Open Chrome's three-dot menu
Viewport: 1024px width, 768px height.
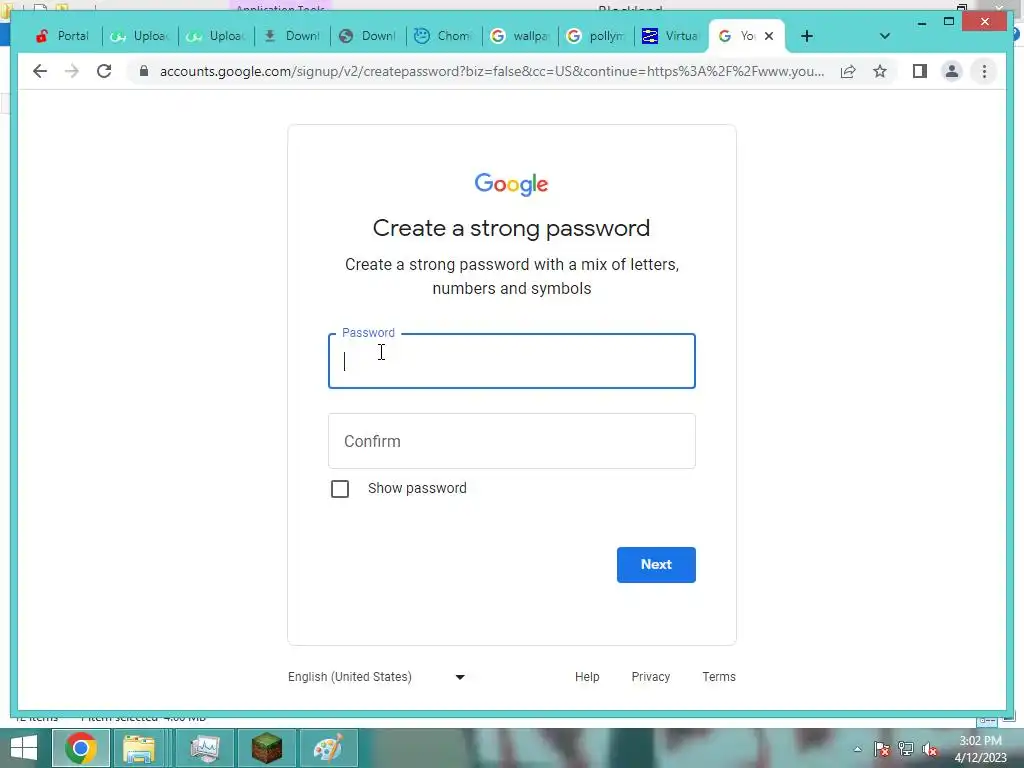pos(984,71)
